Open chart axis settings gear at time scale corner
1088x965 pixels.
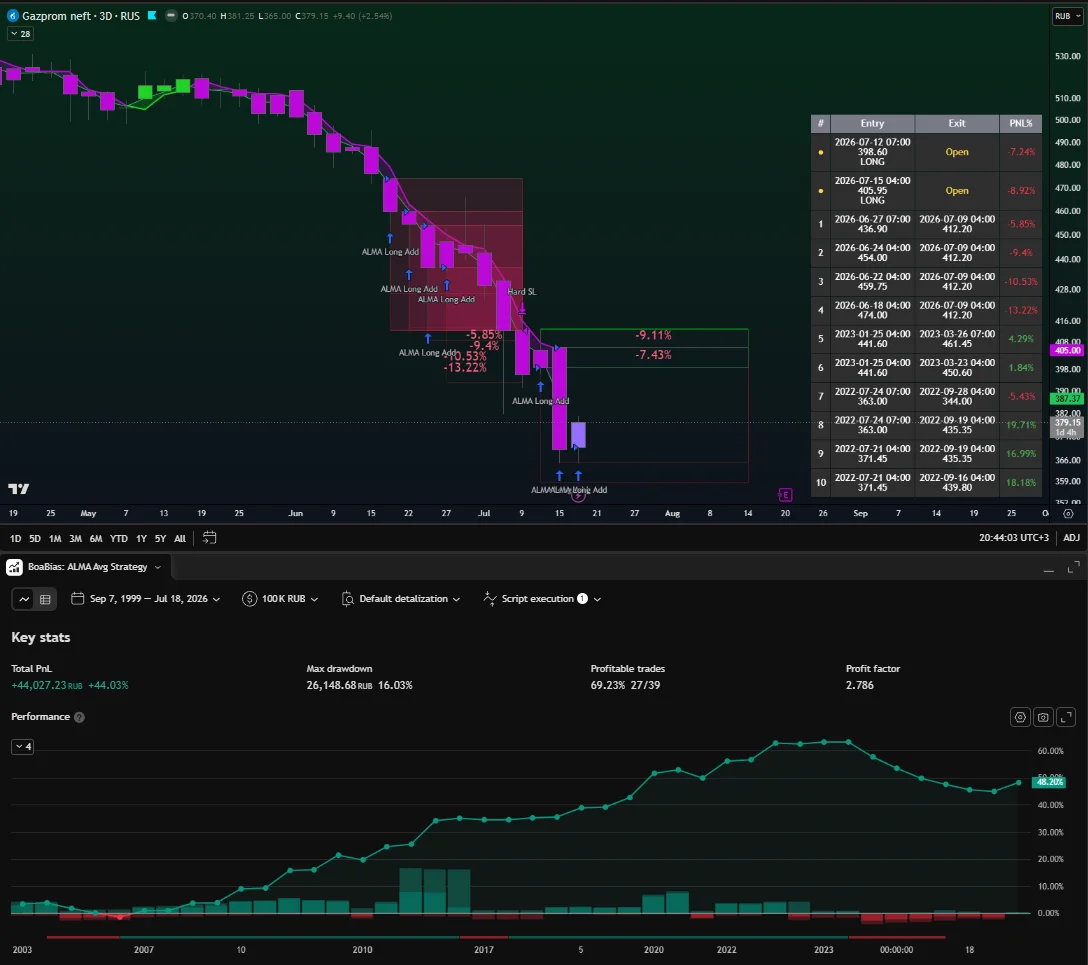[x=1069, y=513]
